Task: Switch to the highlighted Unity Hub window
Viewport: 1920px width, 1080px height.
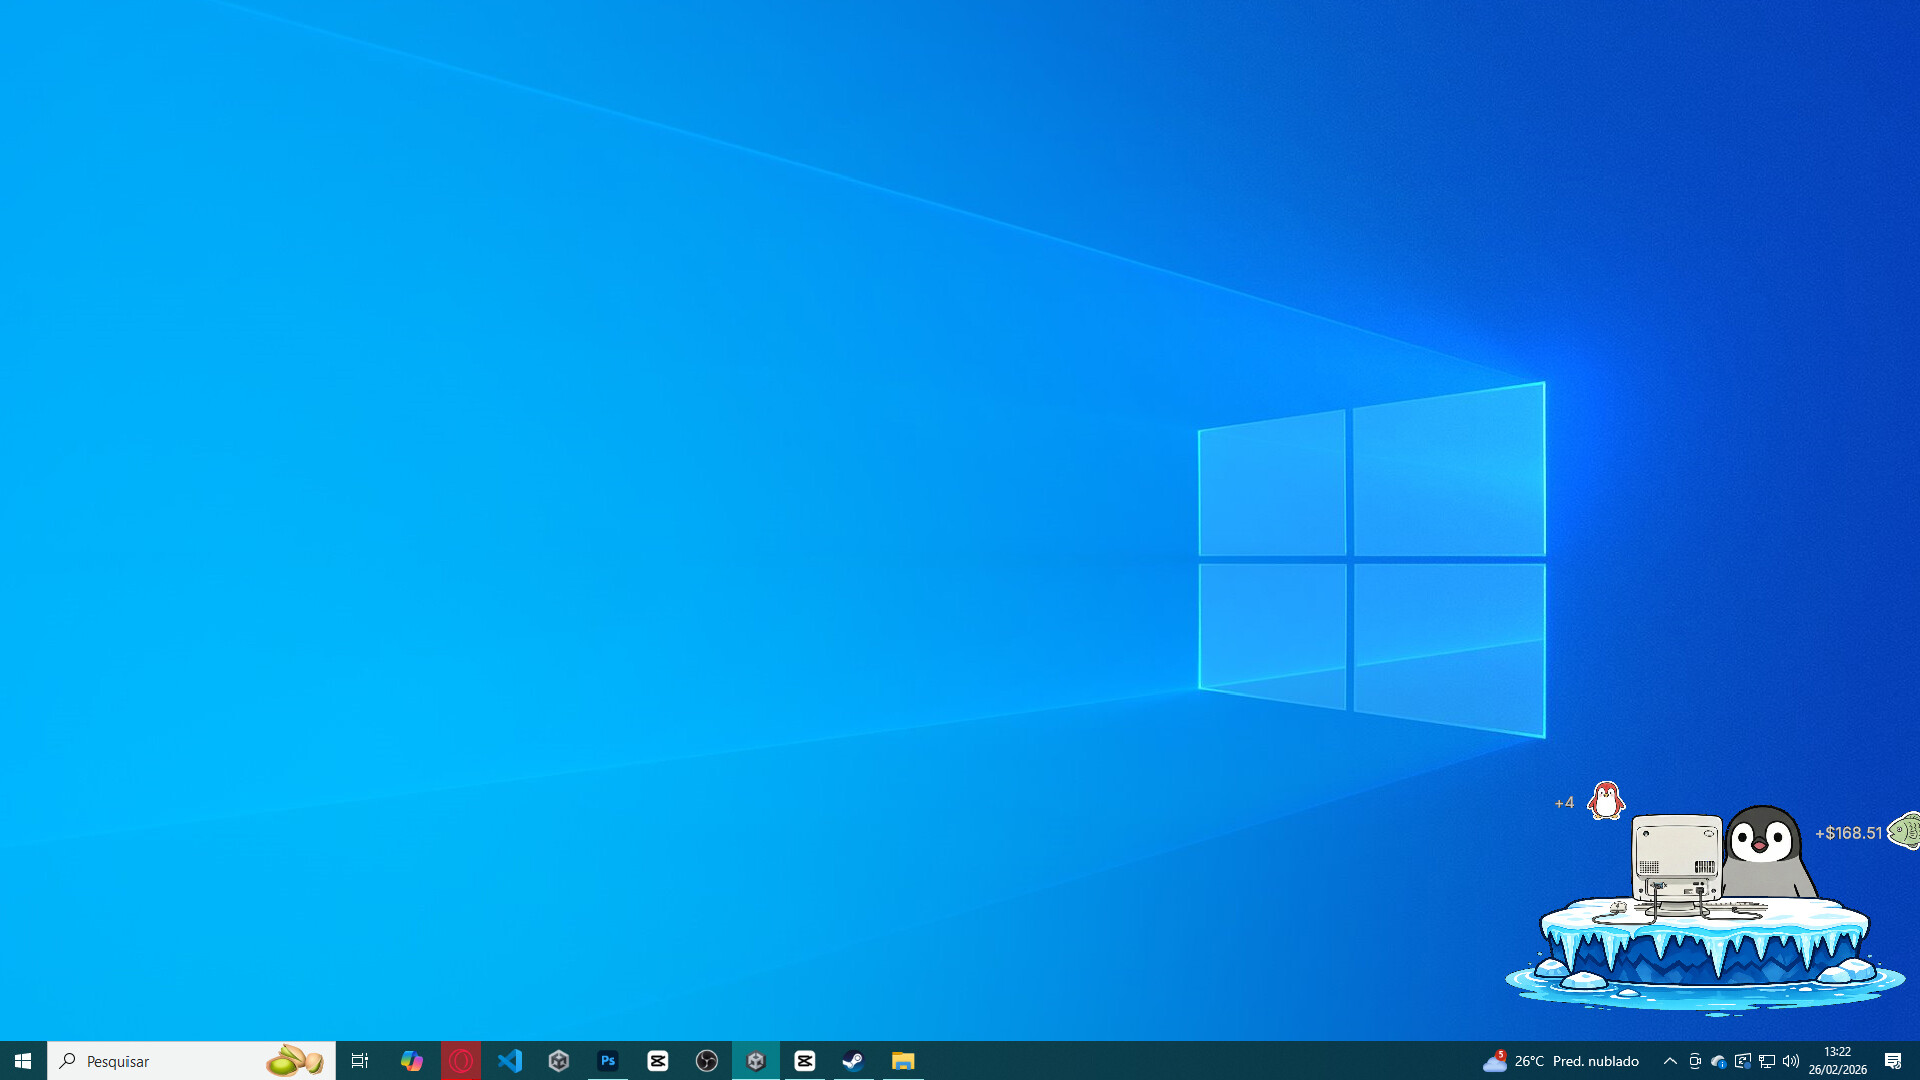Action: (x=756, y=1061)
